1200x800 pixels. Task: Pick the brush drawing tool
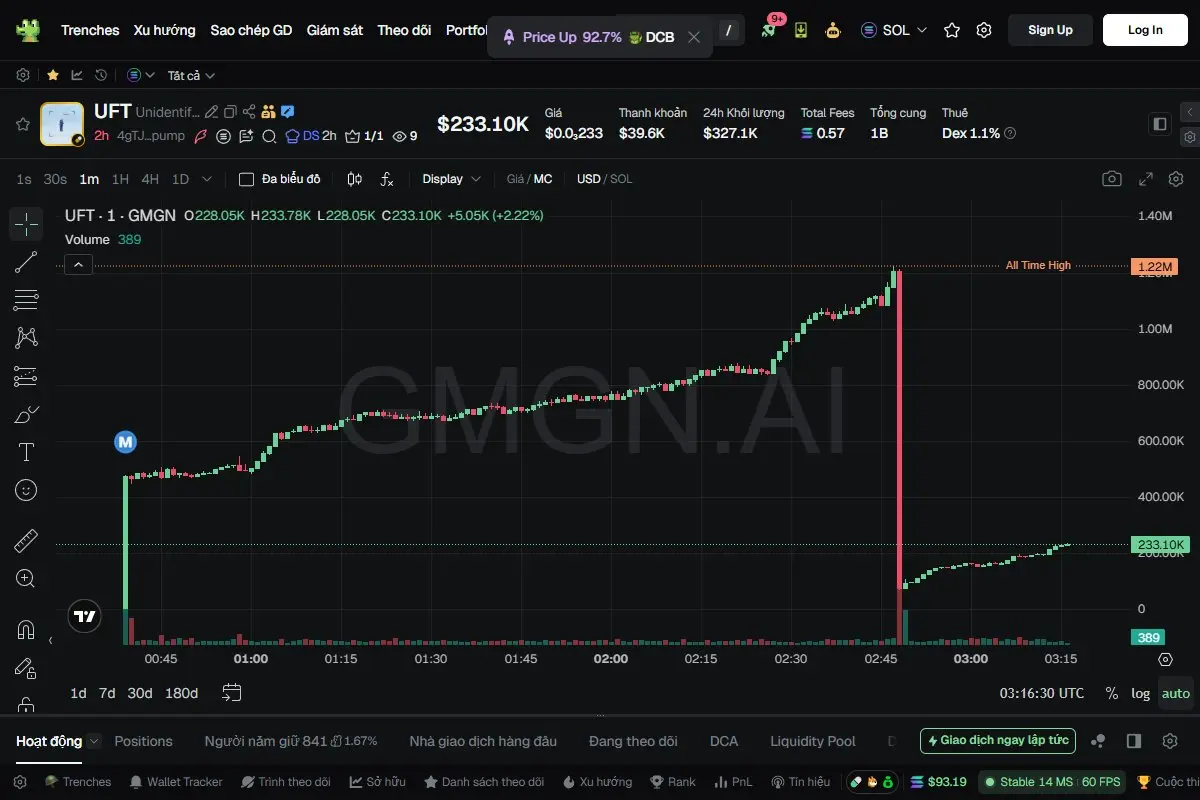point(26,414)
